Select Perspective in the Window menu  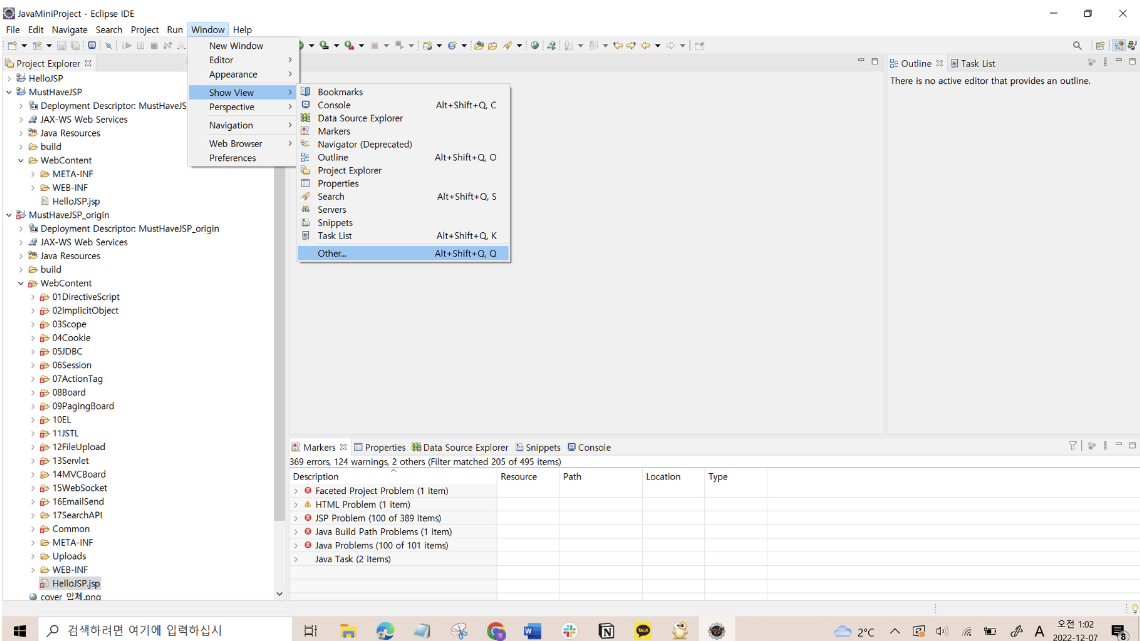point(244,107)
